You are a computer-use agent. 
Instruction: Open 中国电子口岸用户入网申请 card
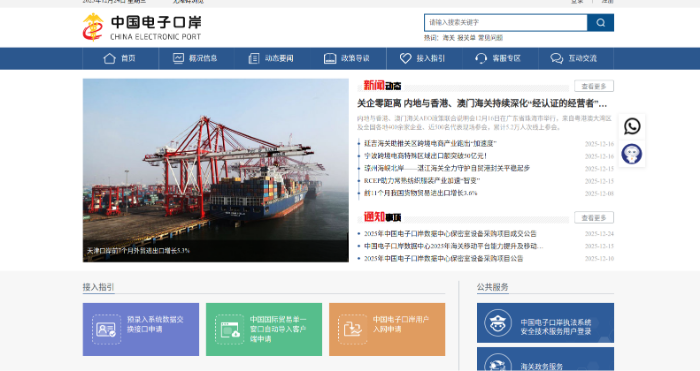(x=387, y=329)
